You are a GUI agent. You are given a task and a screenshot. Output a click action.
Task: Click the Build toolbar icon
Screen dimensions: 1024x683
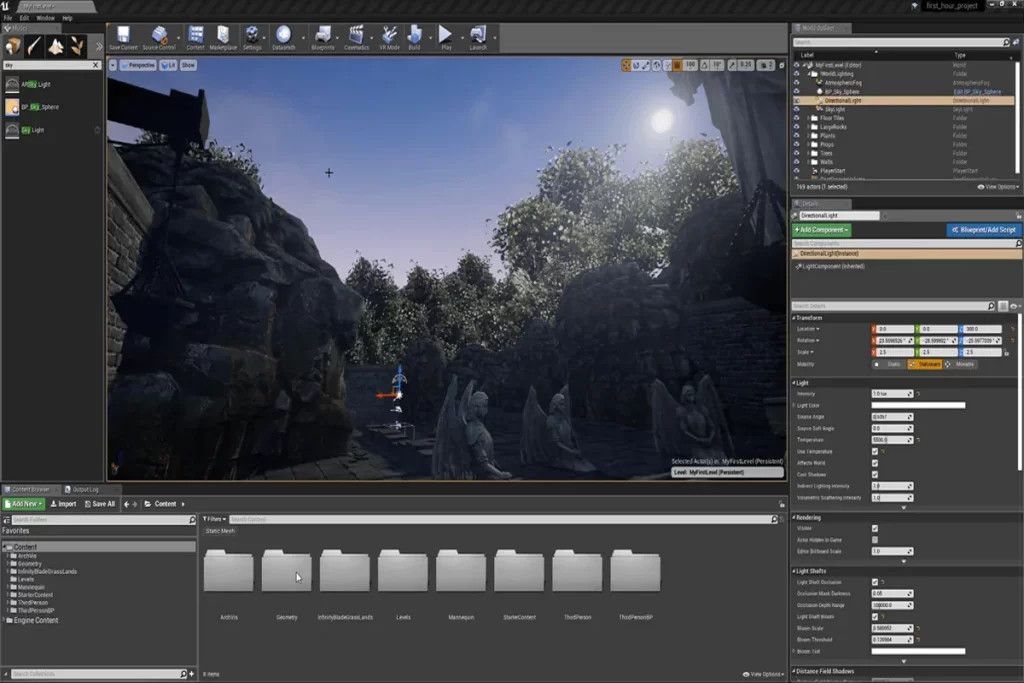[x=414, y=37]
